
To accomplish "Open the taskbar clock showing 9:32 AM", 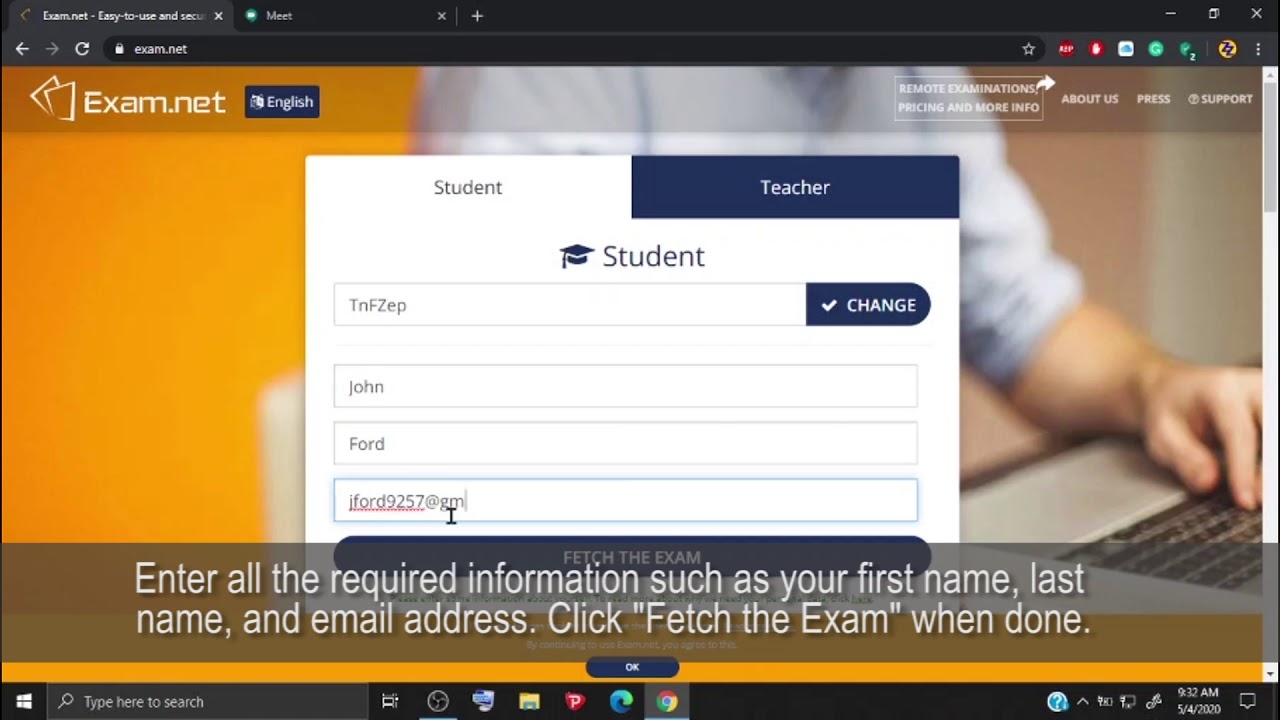I will pyautogui.click(x=1198, y=701).
